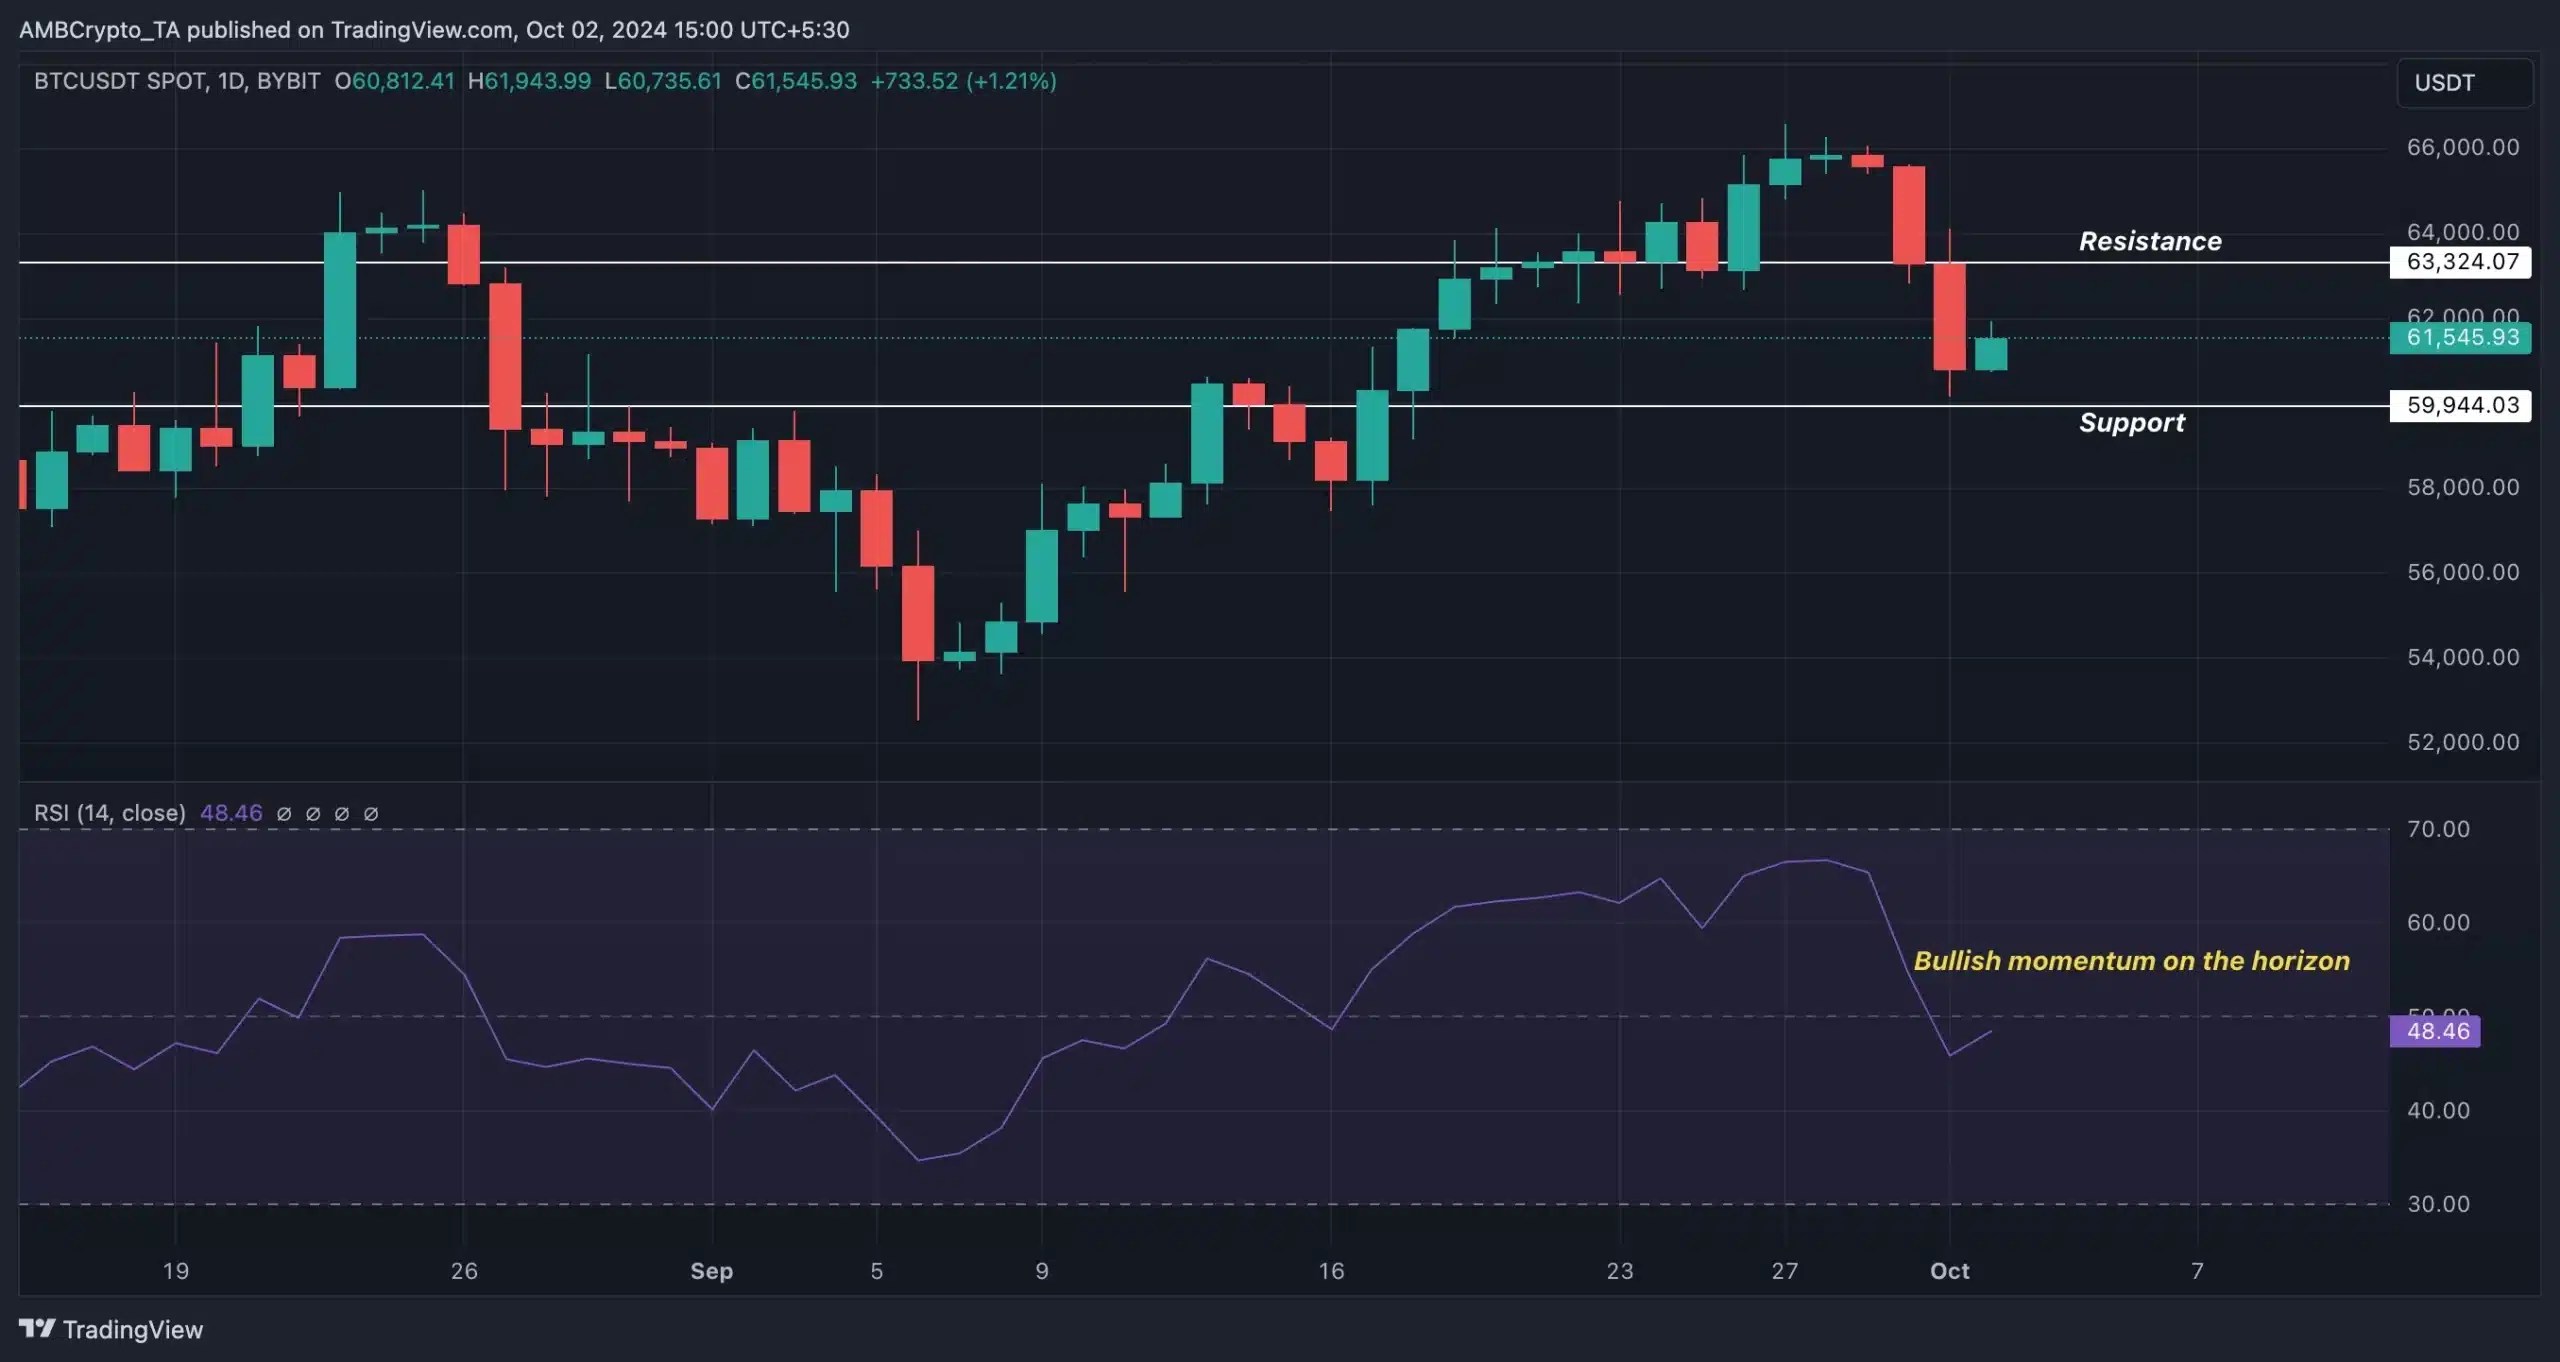
Task: Open the RSI indicator settings icon
Action: pos(314,813)
